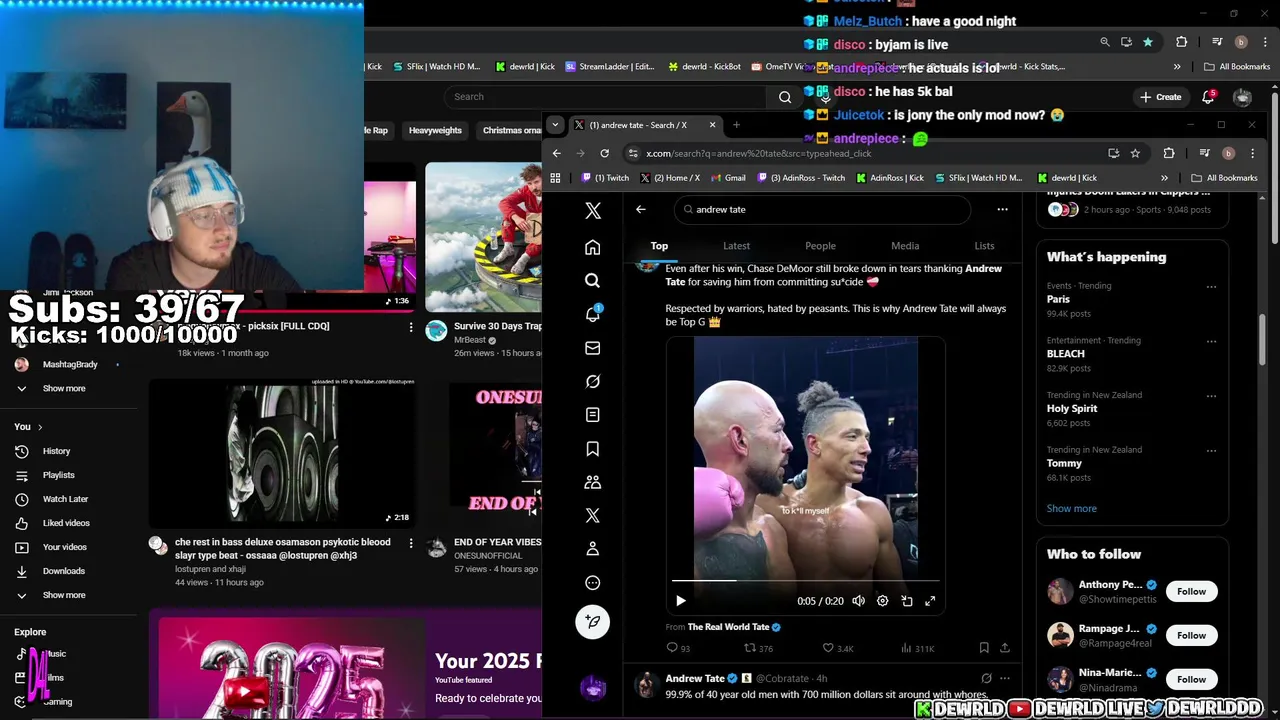
Task: Follow Anthony Pe... @Showtimepettis
Action: point(1191,591)
